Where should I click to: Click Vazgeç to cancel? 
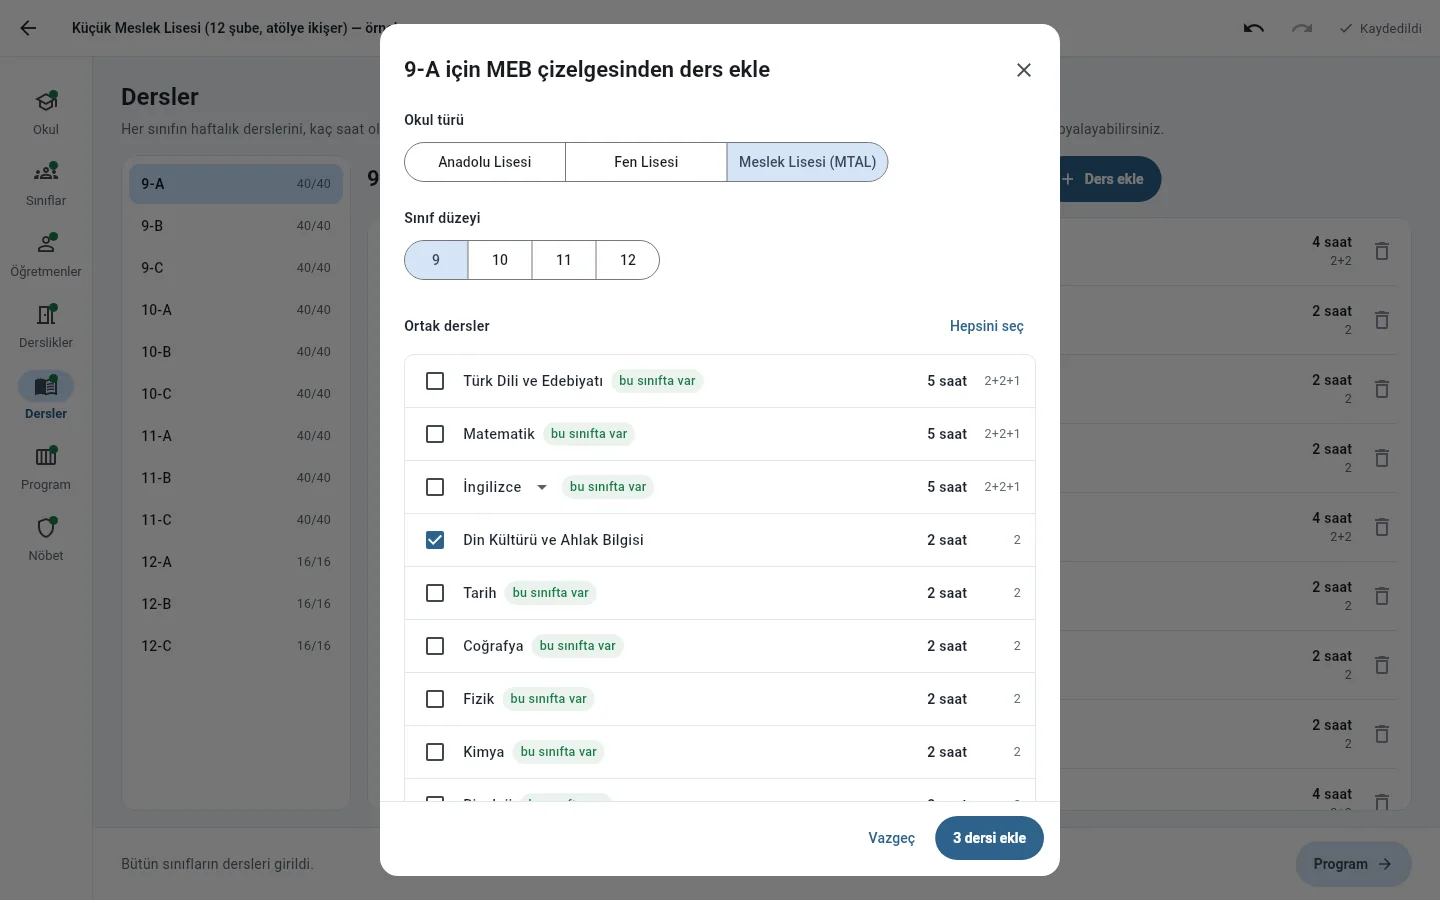pos(892,838)
